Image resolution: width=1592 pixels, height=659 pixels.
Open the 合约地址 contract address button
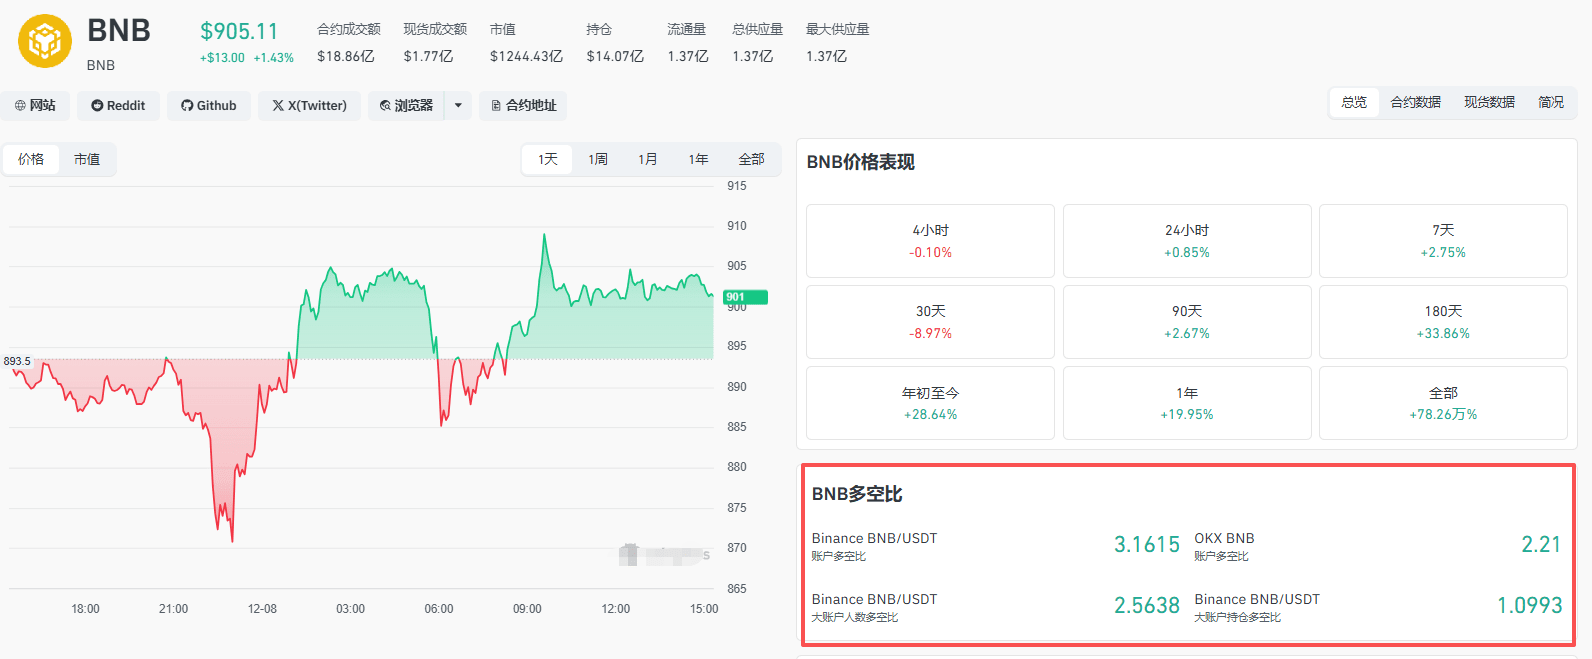click(x=523, y=105)
